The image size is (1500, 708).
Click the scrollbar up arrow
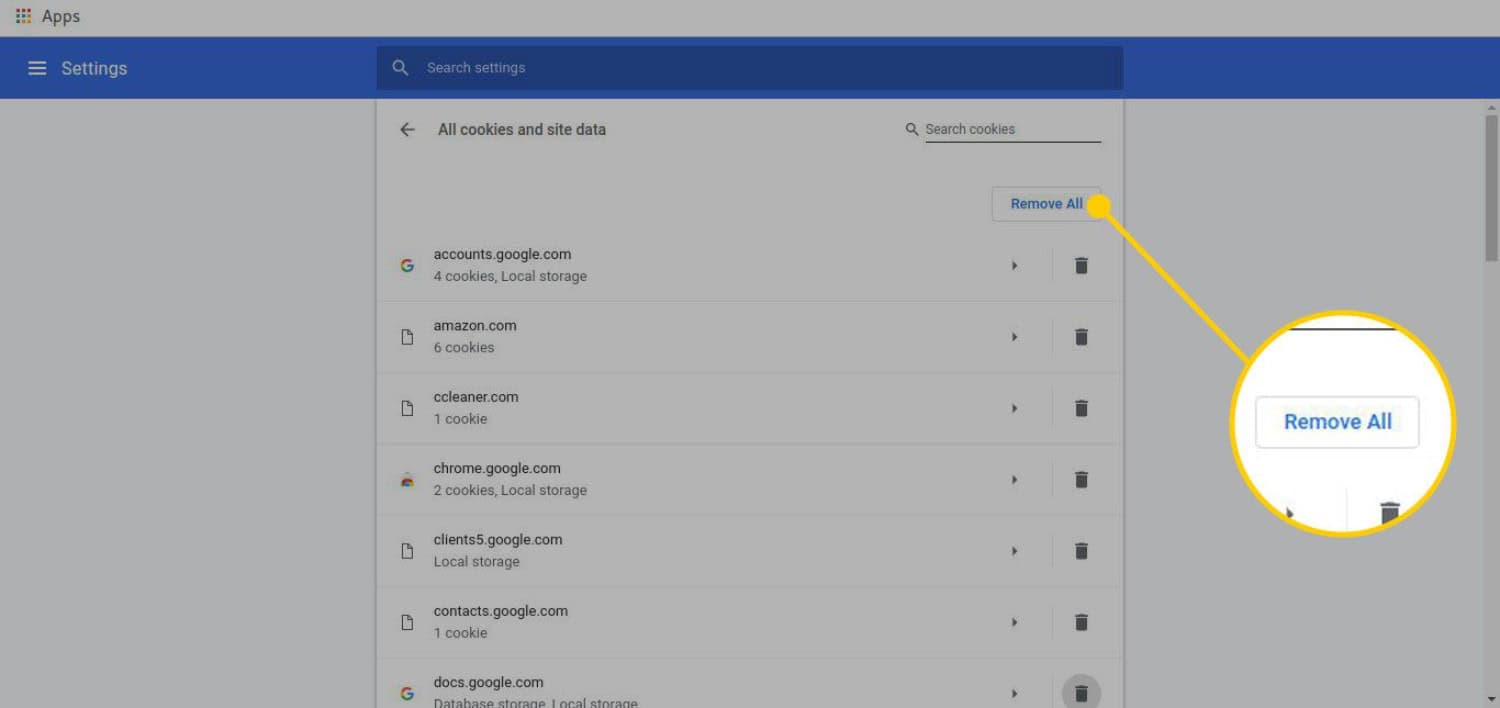point(1492,106)
